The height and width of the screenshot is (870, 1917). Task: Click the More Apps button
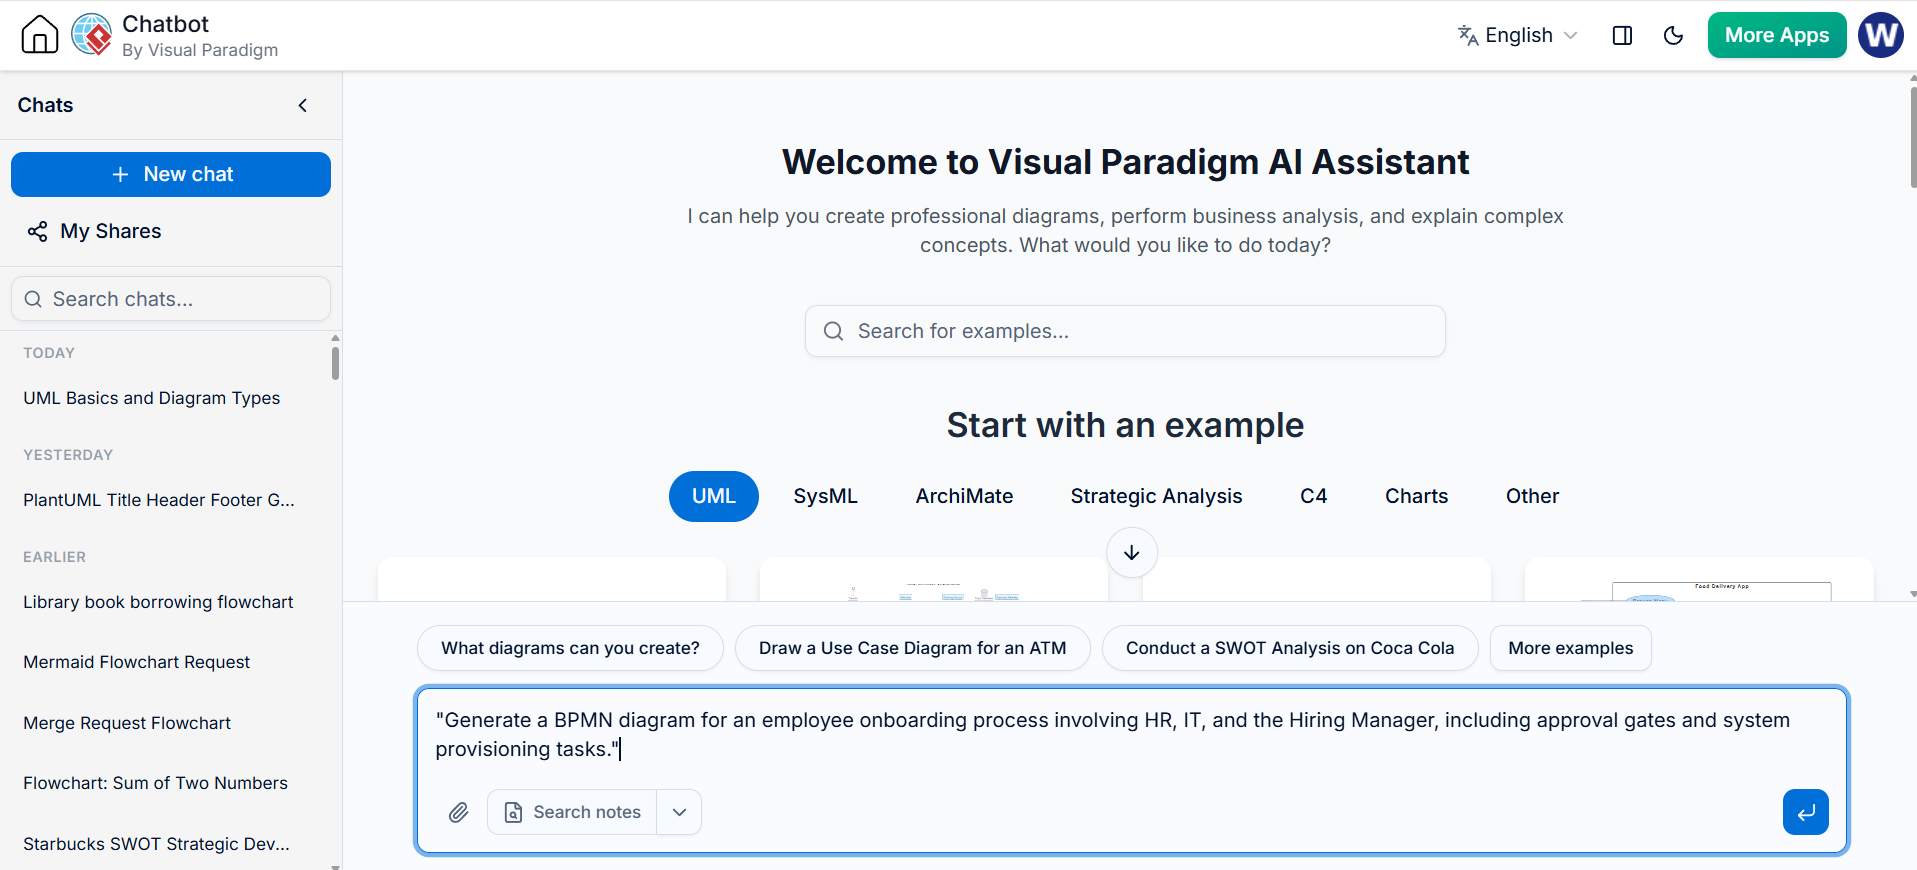click(1776, 35)
